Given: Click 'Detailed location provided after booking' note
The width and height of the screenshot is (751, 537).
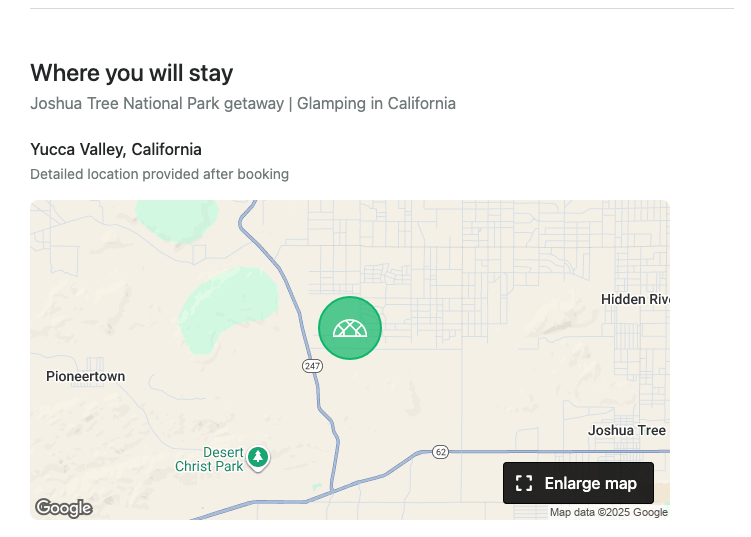Looking at the screenshot, I should click(160, 174).
